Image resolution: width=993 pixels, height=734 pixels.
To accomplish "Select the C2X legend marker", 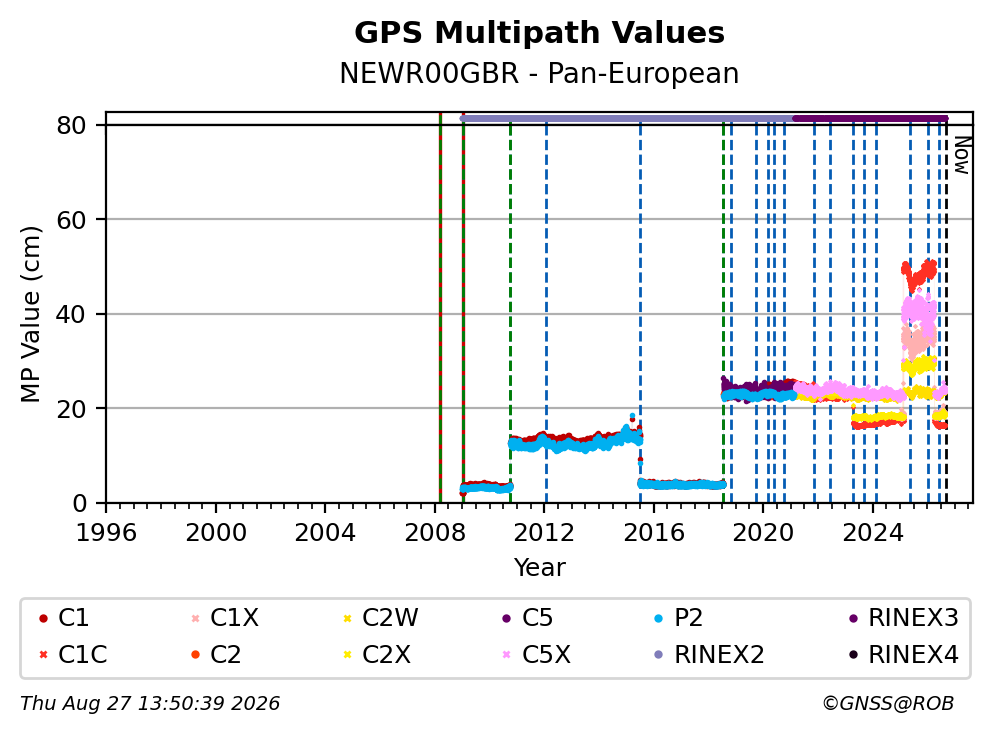I will click(x=347, y=655).
